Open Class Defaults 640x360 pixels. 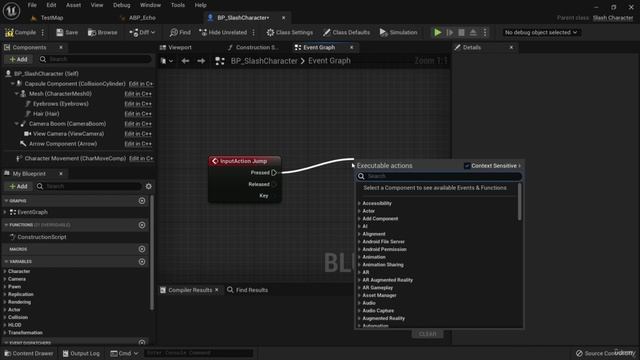[x=347, y=32]
